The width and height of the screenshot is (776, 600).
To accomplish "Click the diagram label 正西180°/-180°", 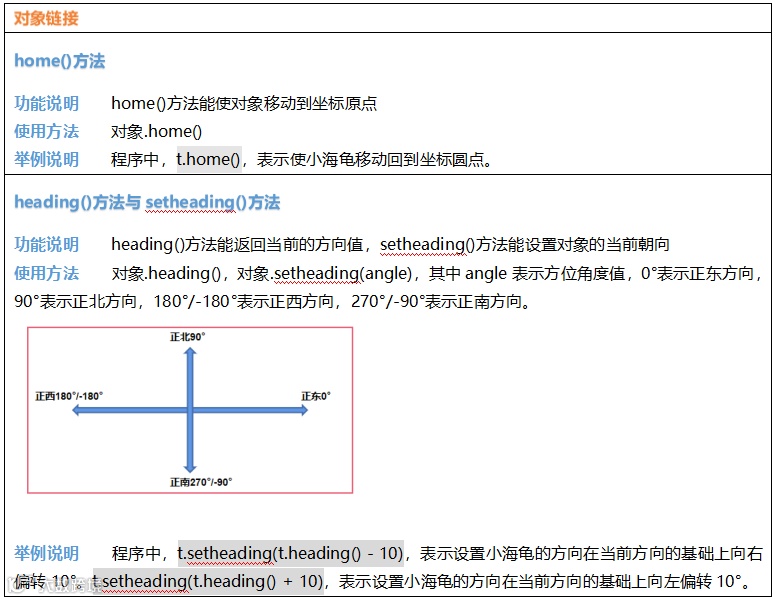I will [69, 396].
